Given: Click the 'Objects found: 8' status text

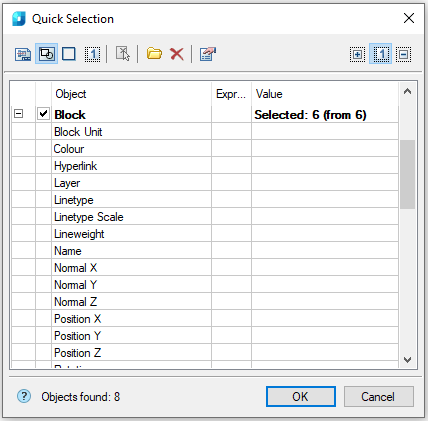Looking at the screenshot, I should pos(80,397).
